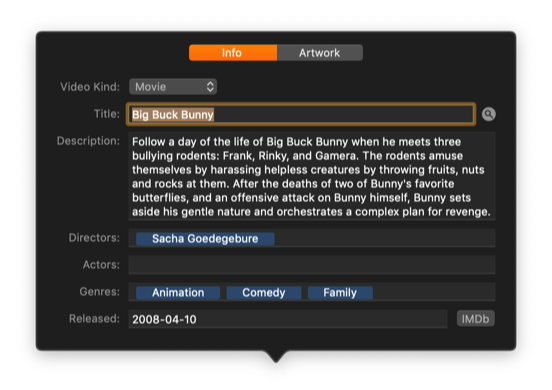This screenshot has height=390, width=552.
Task: Click the Description label
Action: tap(88, 141)
